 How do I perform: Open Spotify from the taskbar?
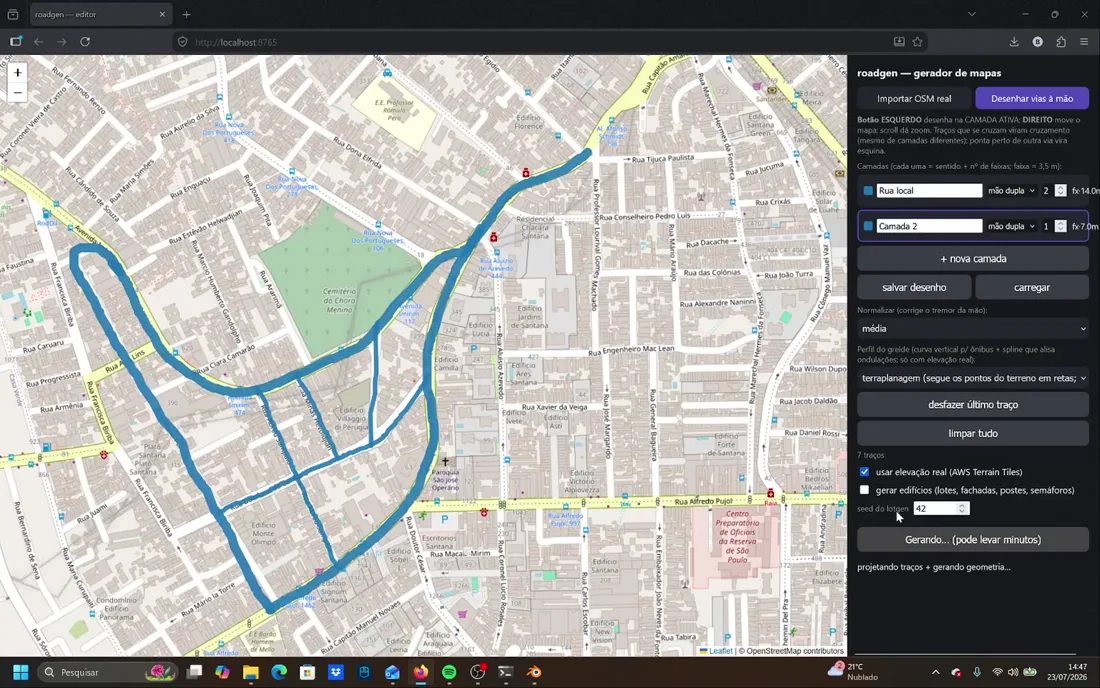449,672
